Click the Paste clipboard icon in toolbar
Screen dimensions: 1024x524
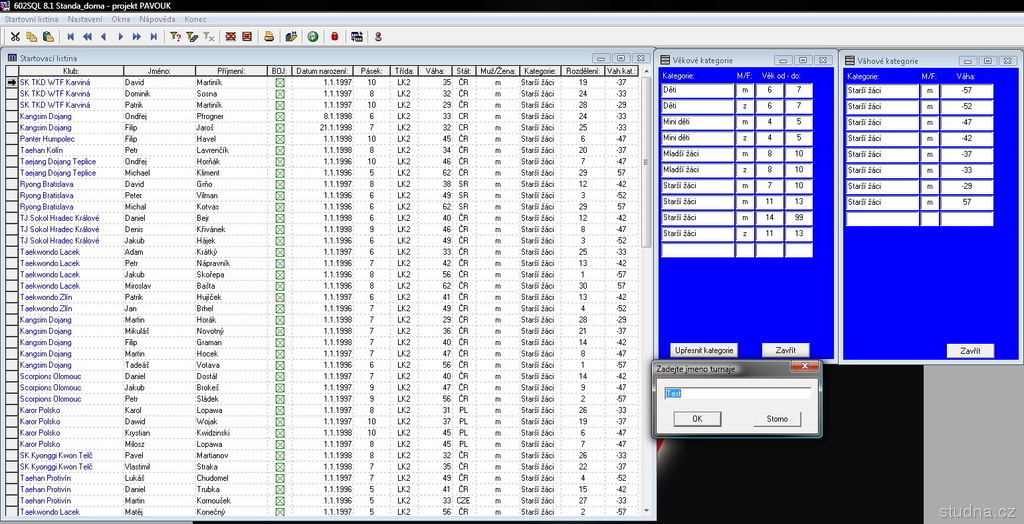(x=49, y=36)
